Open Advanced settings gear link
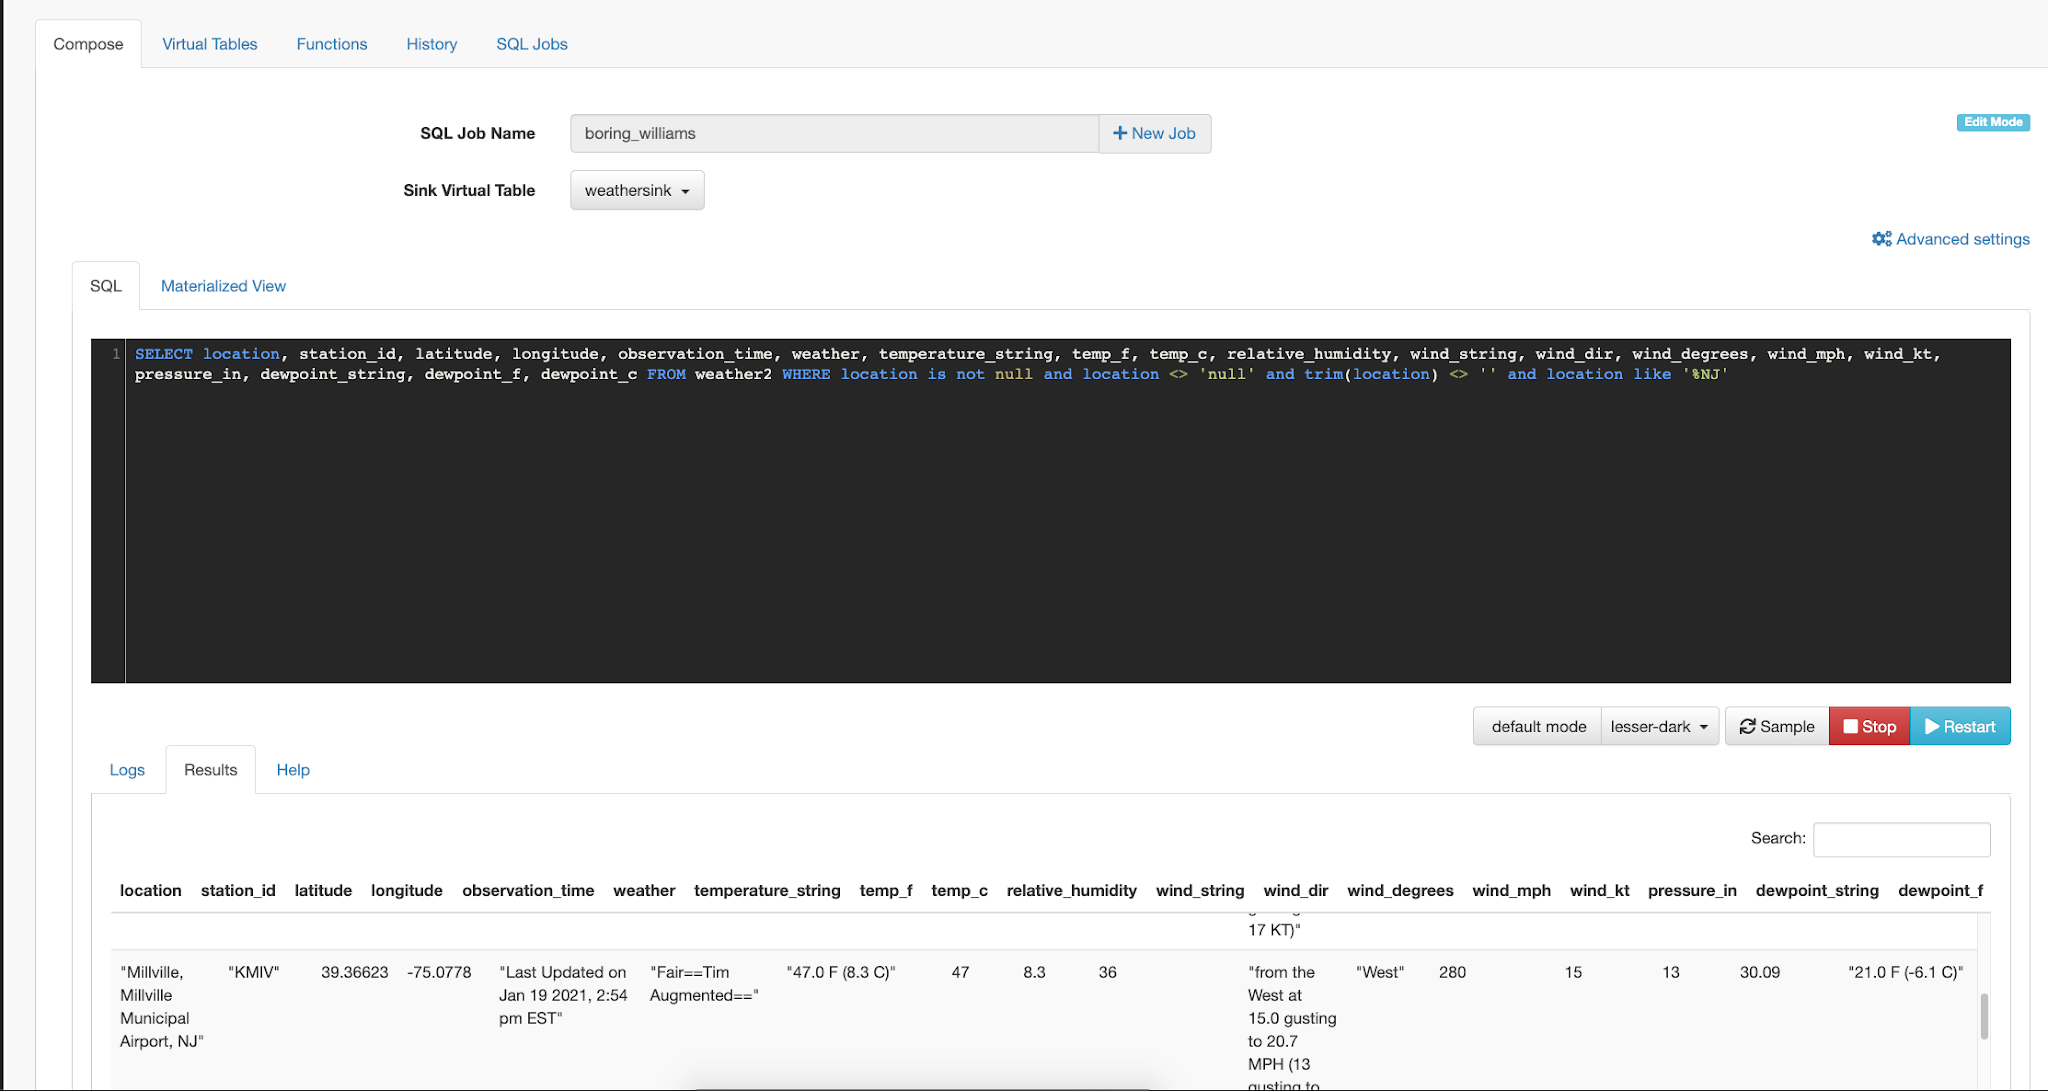2048x1091 pixels. click(x=1950, y=239)
